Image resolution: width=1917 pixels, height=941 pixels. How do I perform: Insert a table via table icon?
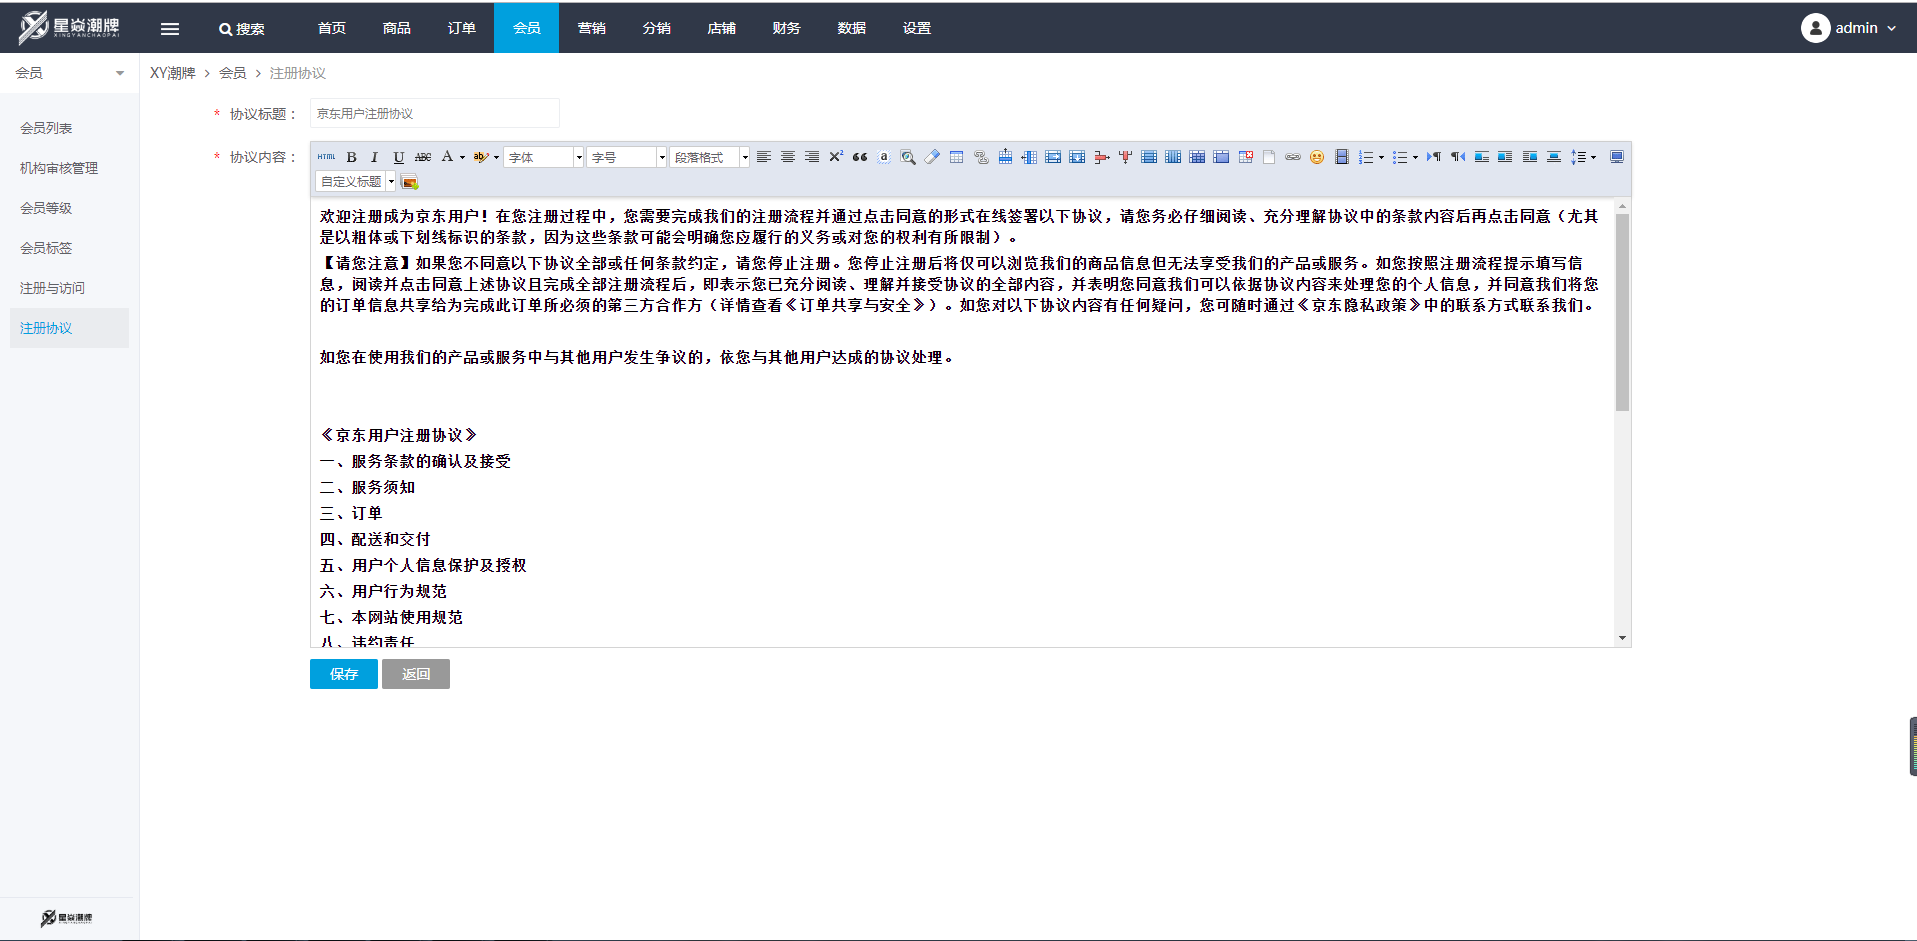956,157
